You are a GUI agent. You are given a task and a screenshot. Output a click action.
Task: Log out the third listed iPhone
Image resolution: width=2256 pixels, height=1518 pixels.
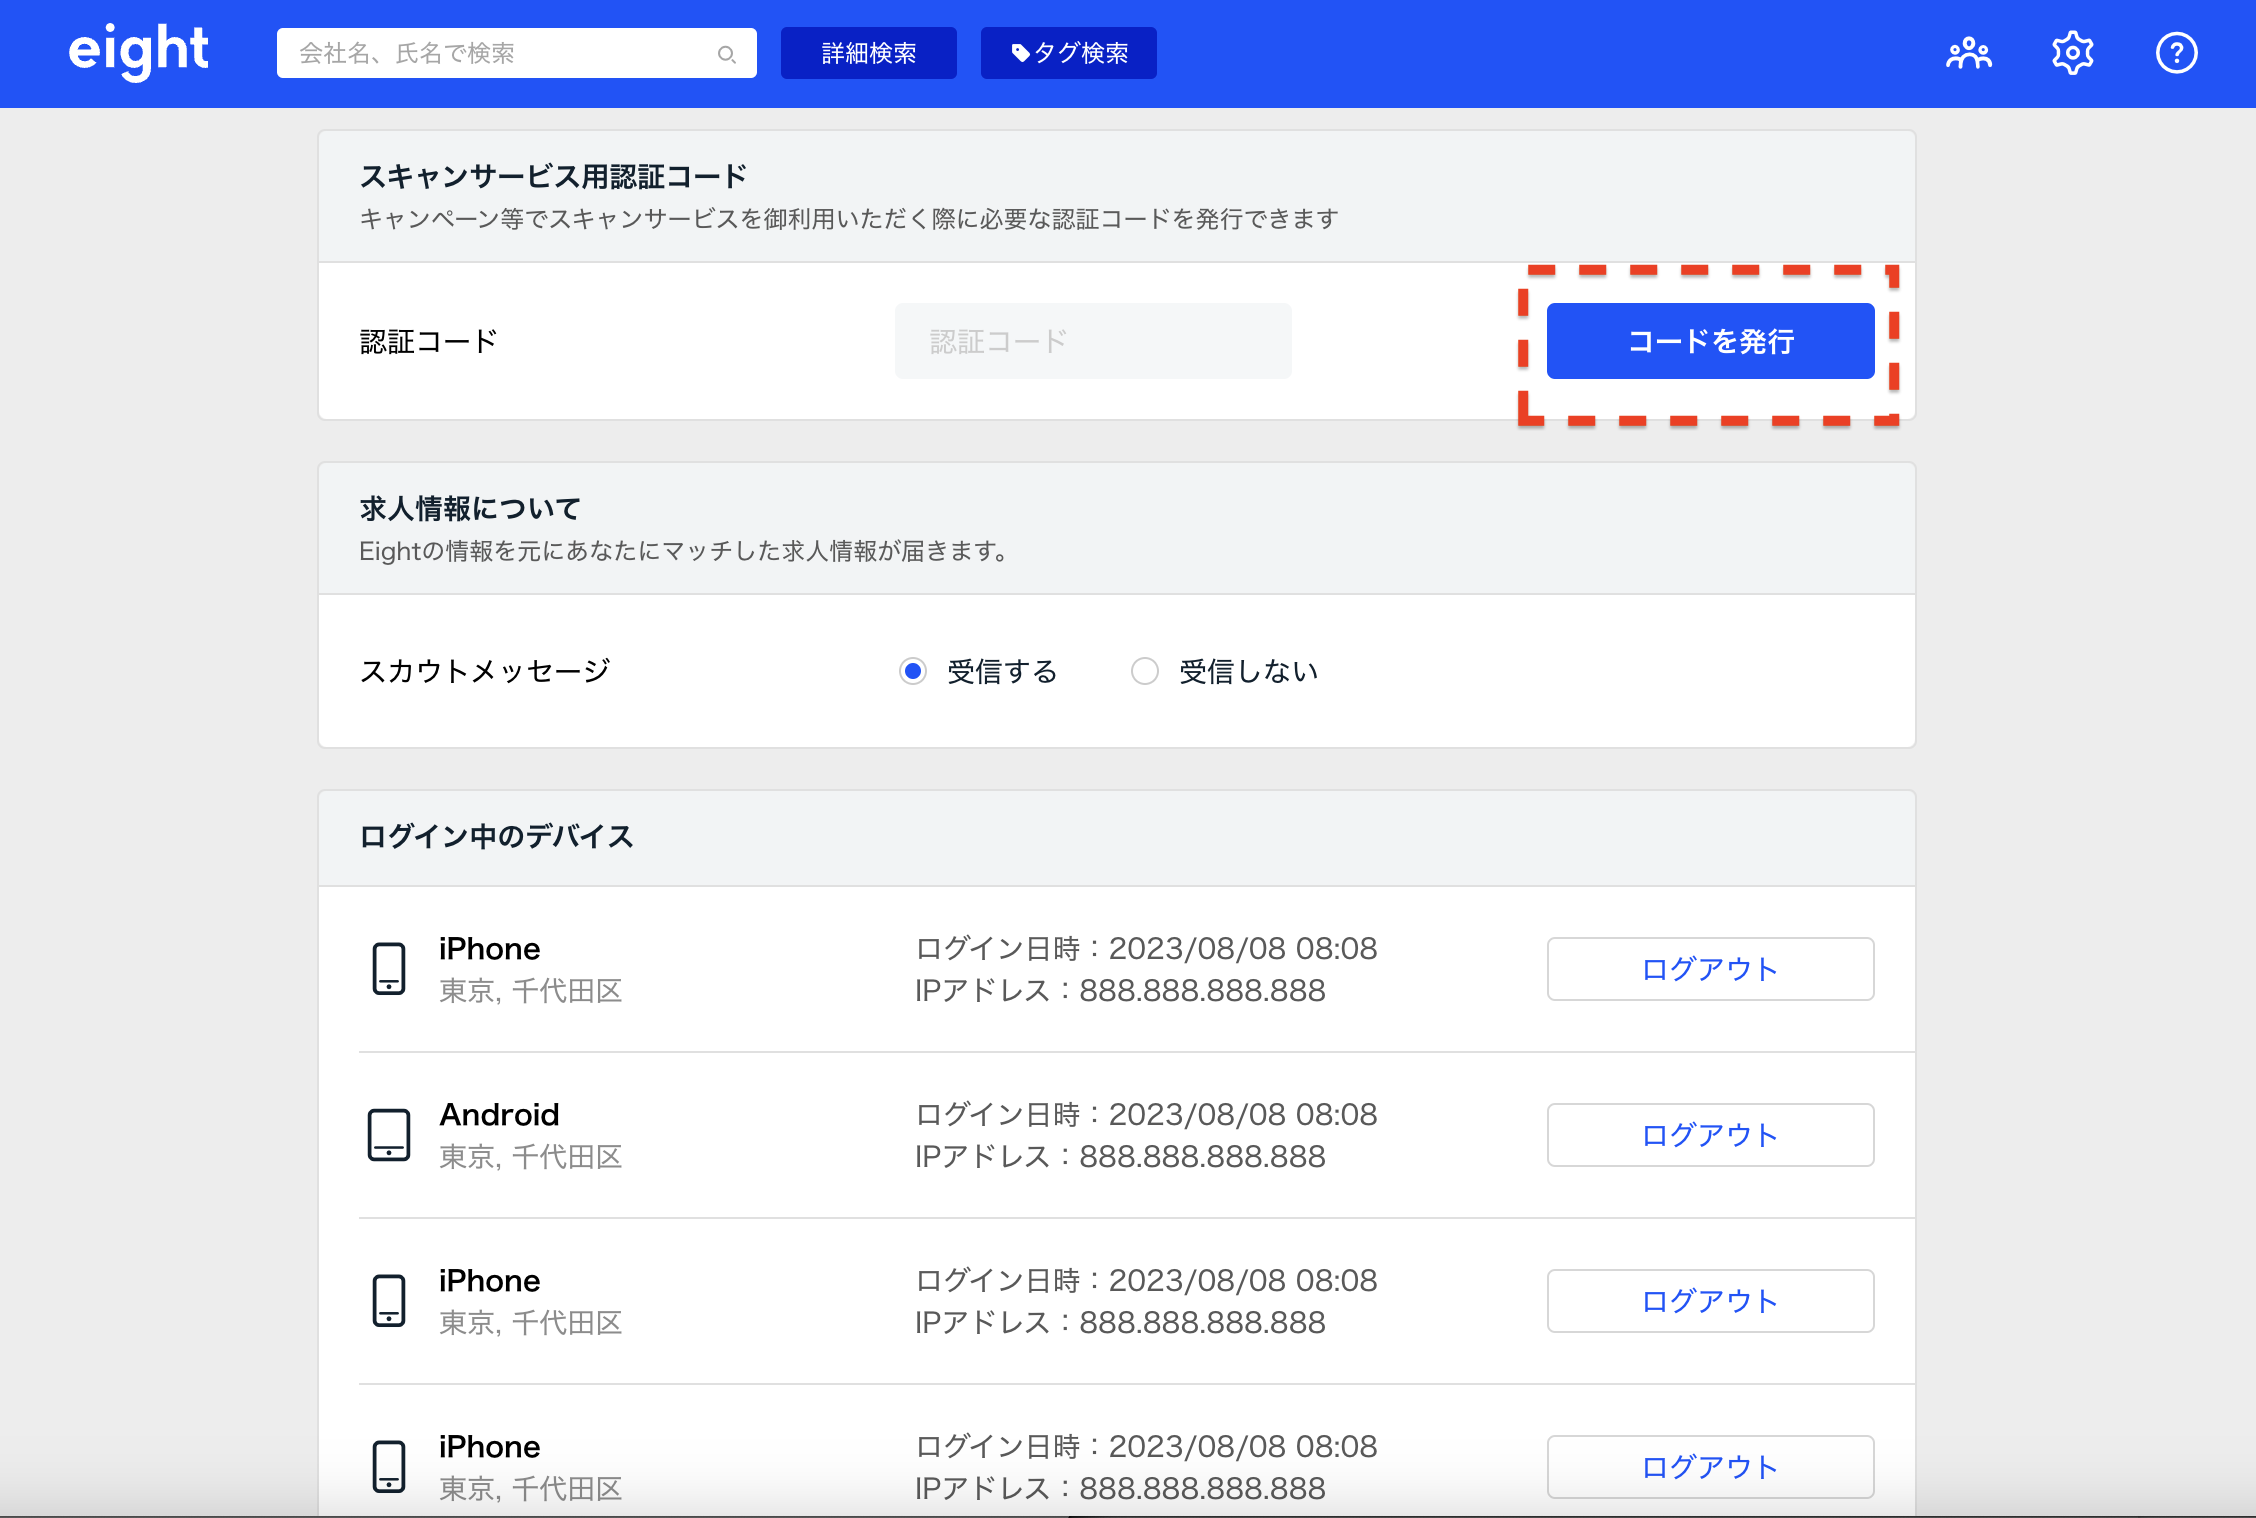coord(1710,1300)
